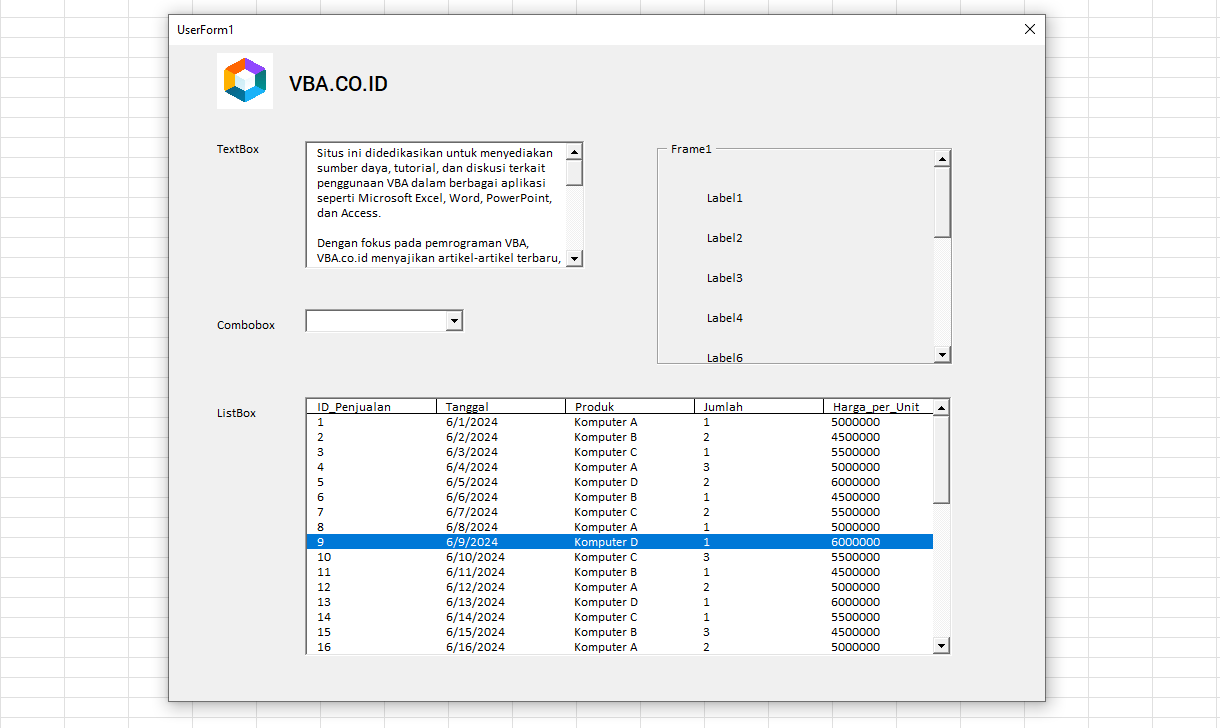
Task: Click Frame1's scrollbar down arrow
Action: (x=941, y=353)
